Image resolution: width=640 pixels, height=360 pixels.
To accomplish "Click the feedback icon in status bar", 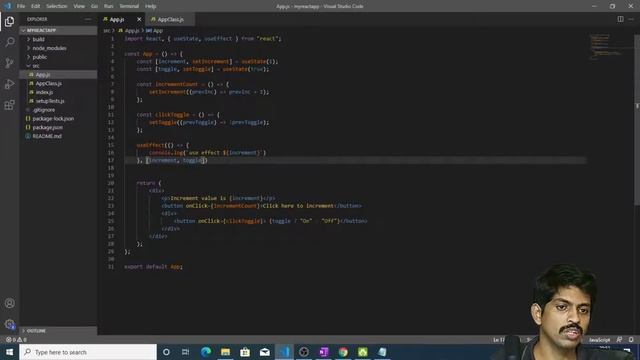I will click(x=619, y=340).
